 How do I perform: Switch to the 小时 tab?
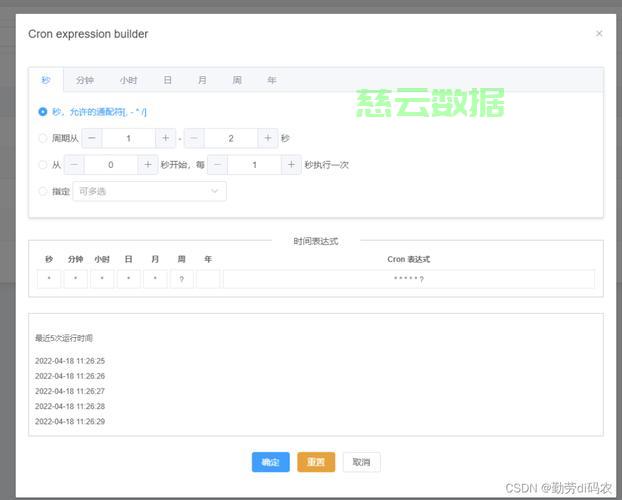[x=128, y=80]
